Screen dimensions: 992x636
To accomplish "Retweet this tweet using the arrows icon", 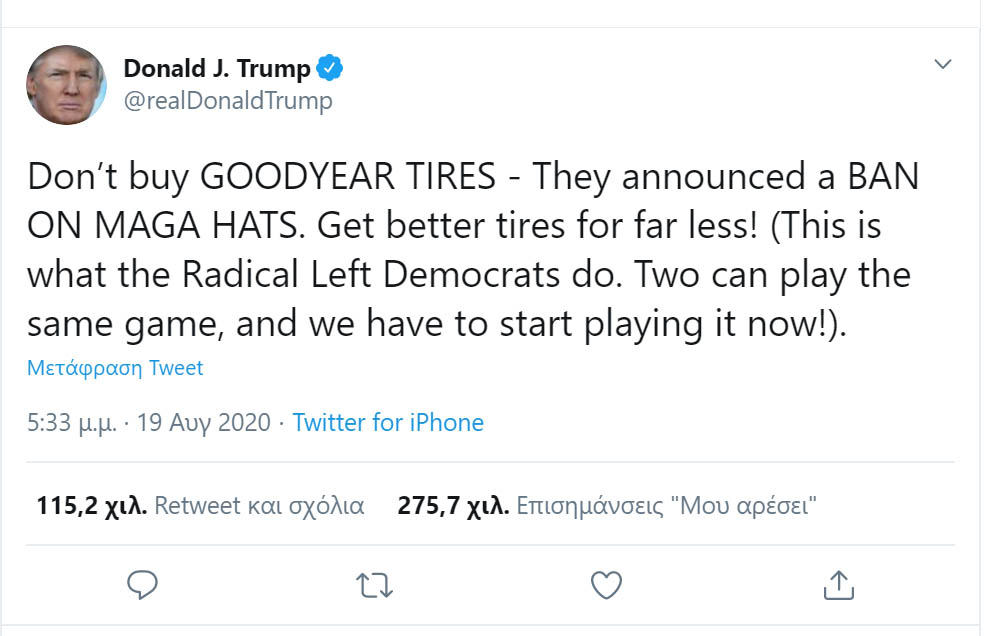I will tap(375, 584).
